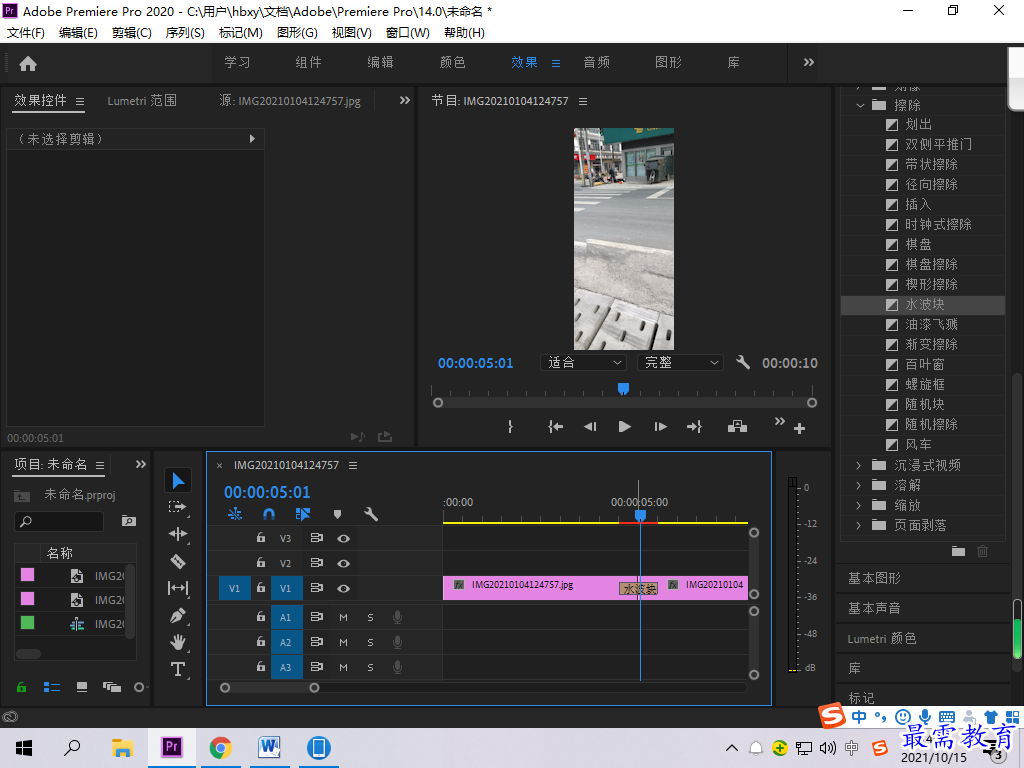Switch to the 颜色 workspace tab
1024x768 pixels.
[452, 62]
